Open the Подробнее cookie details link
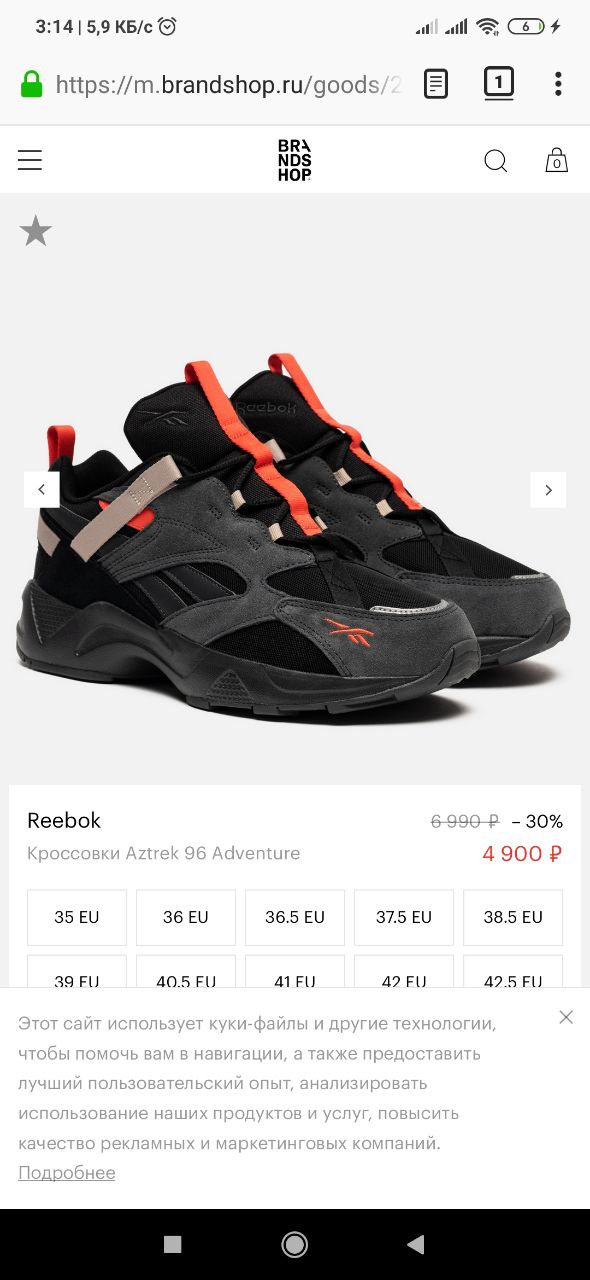 67,1173
